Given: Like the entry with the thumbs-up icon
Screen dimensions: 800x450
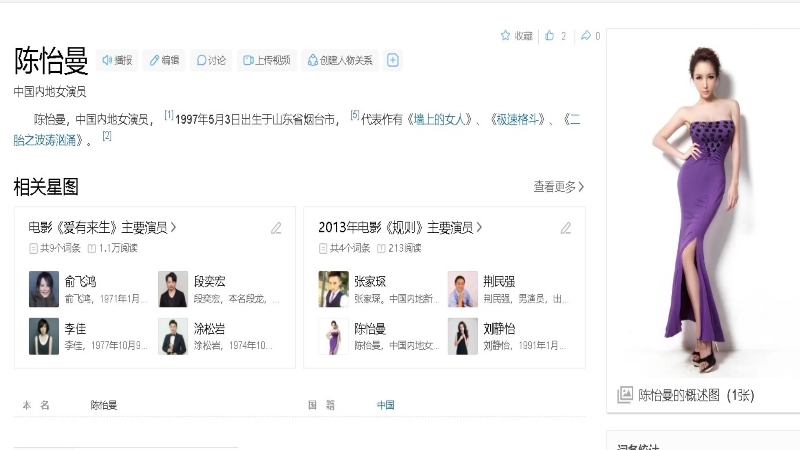Looking at the screenshot, I should 550,36.
